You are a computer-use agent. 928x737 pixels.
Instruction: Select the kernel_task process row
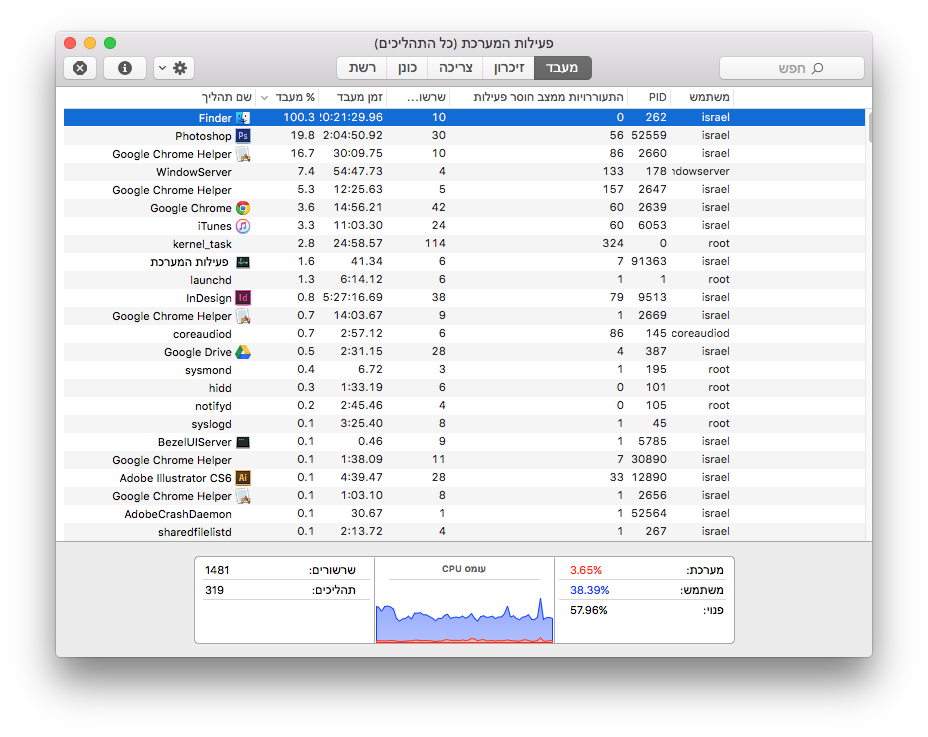(464, 244)
